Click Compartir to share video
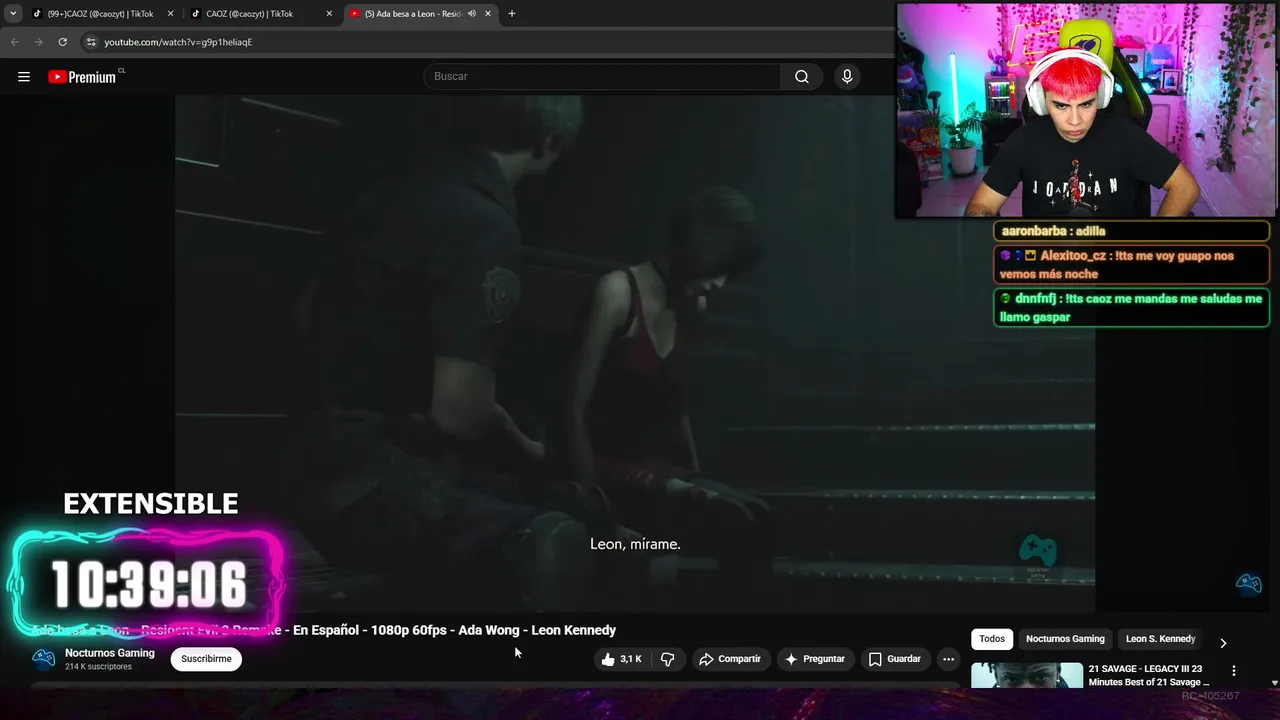This screenshot has width=1280, height=720. [730, 659]
